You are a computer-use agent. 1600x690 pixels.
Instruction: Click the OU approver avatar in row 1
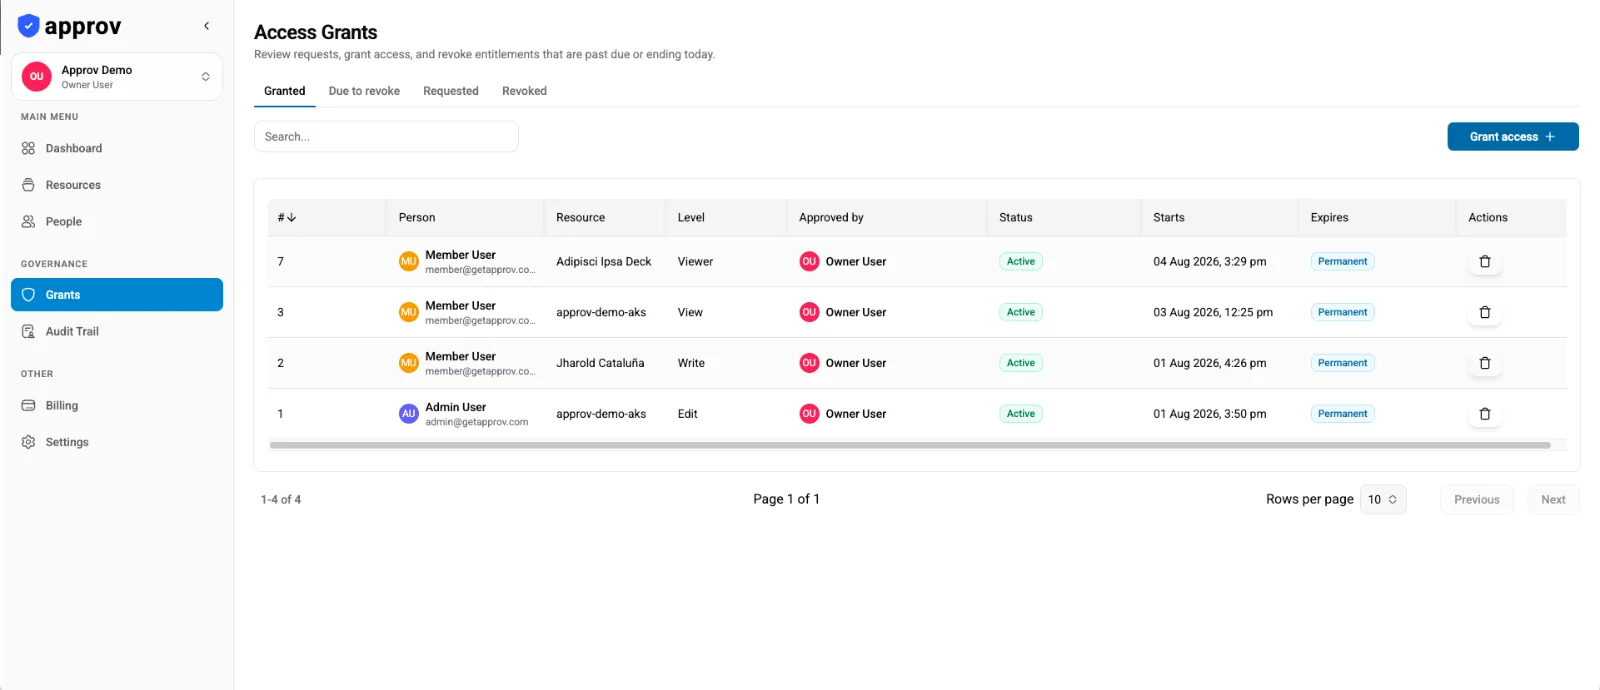[809, 414]
